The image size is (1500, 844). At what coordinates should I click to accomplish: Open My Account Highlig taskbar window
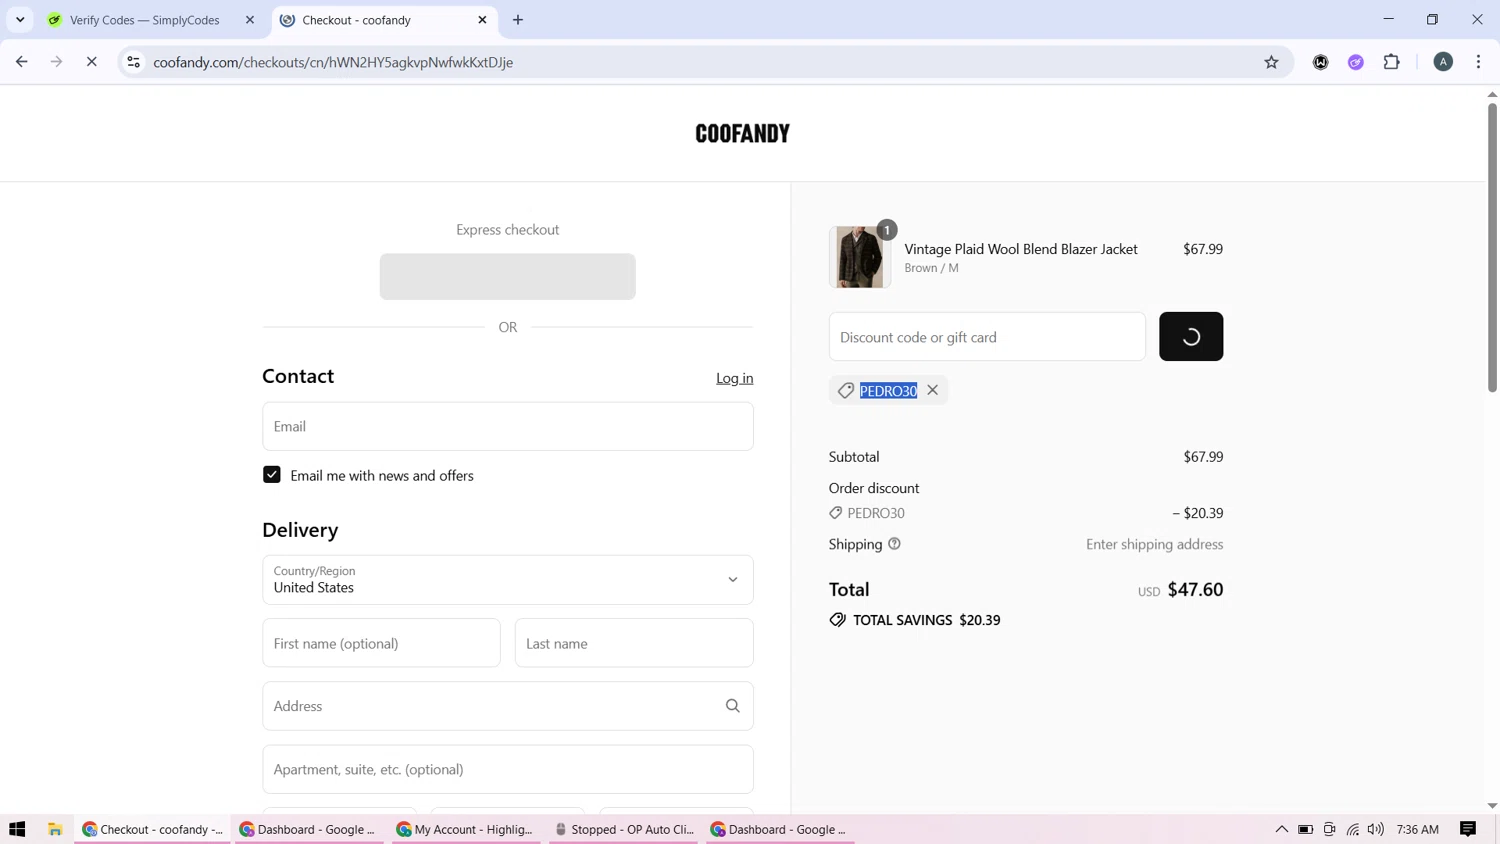(x=465, y=829)
